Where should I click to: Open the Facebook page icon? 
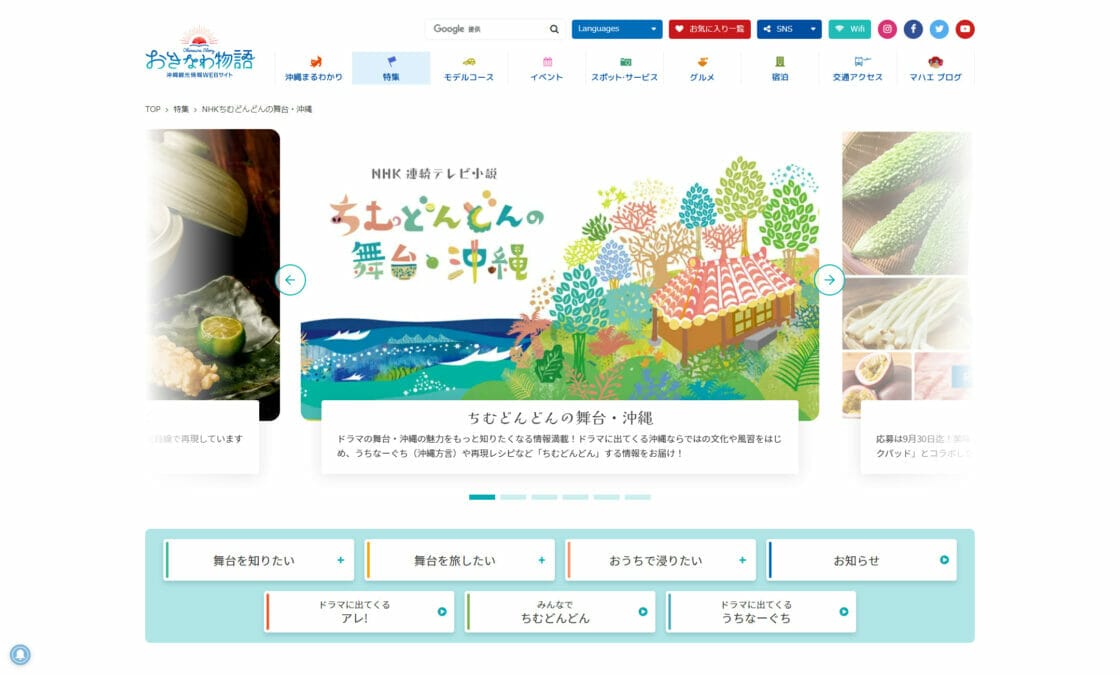913,29
